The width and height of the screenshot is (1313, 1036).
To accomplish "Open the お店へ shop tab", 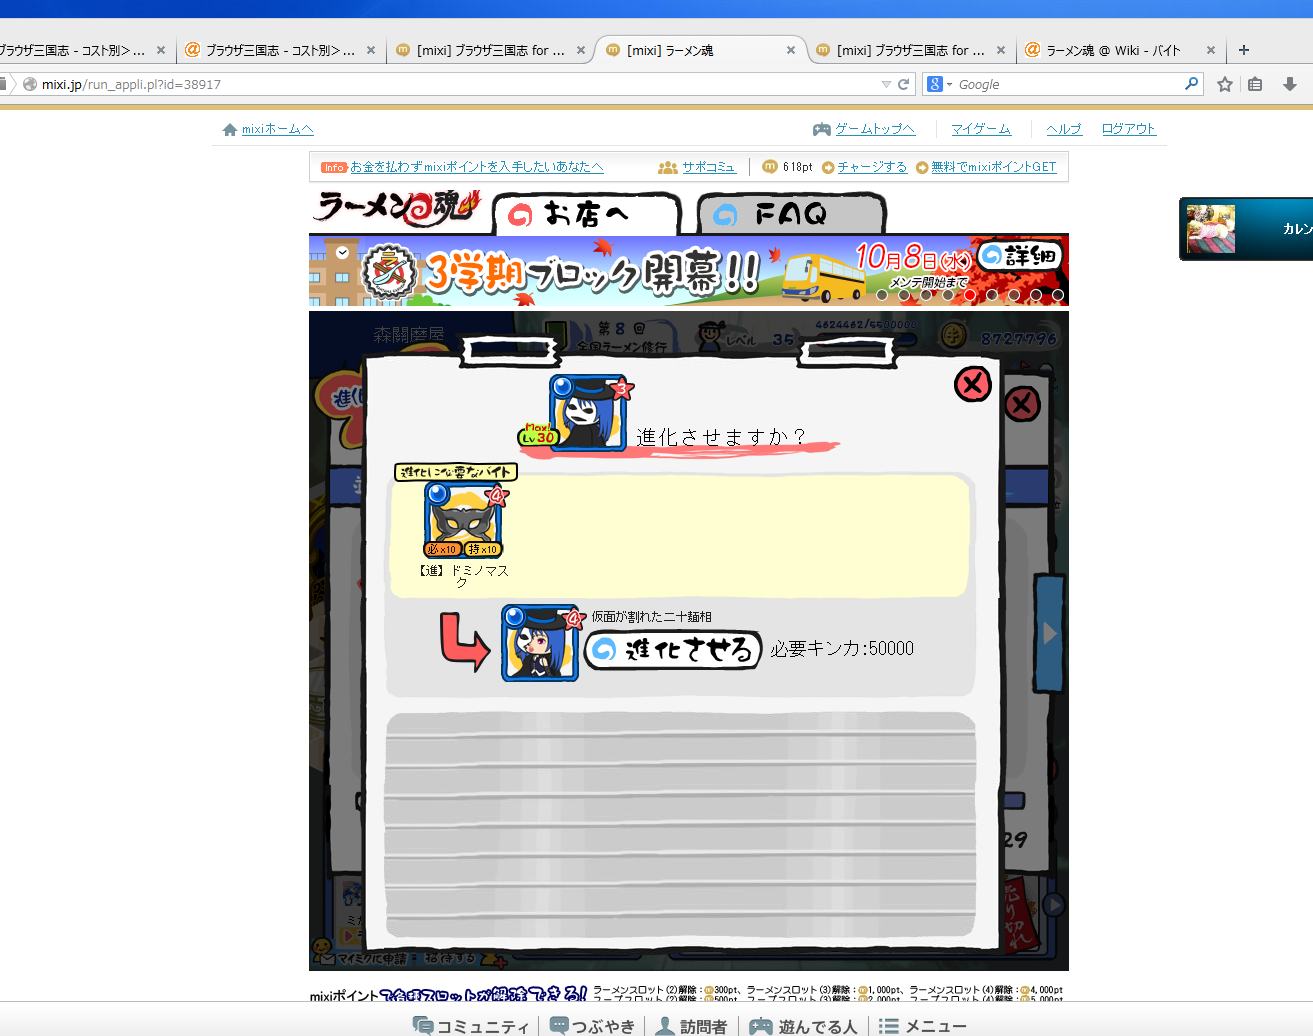I will click(x=586, y=214).
